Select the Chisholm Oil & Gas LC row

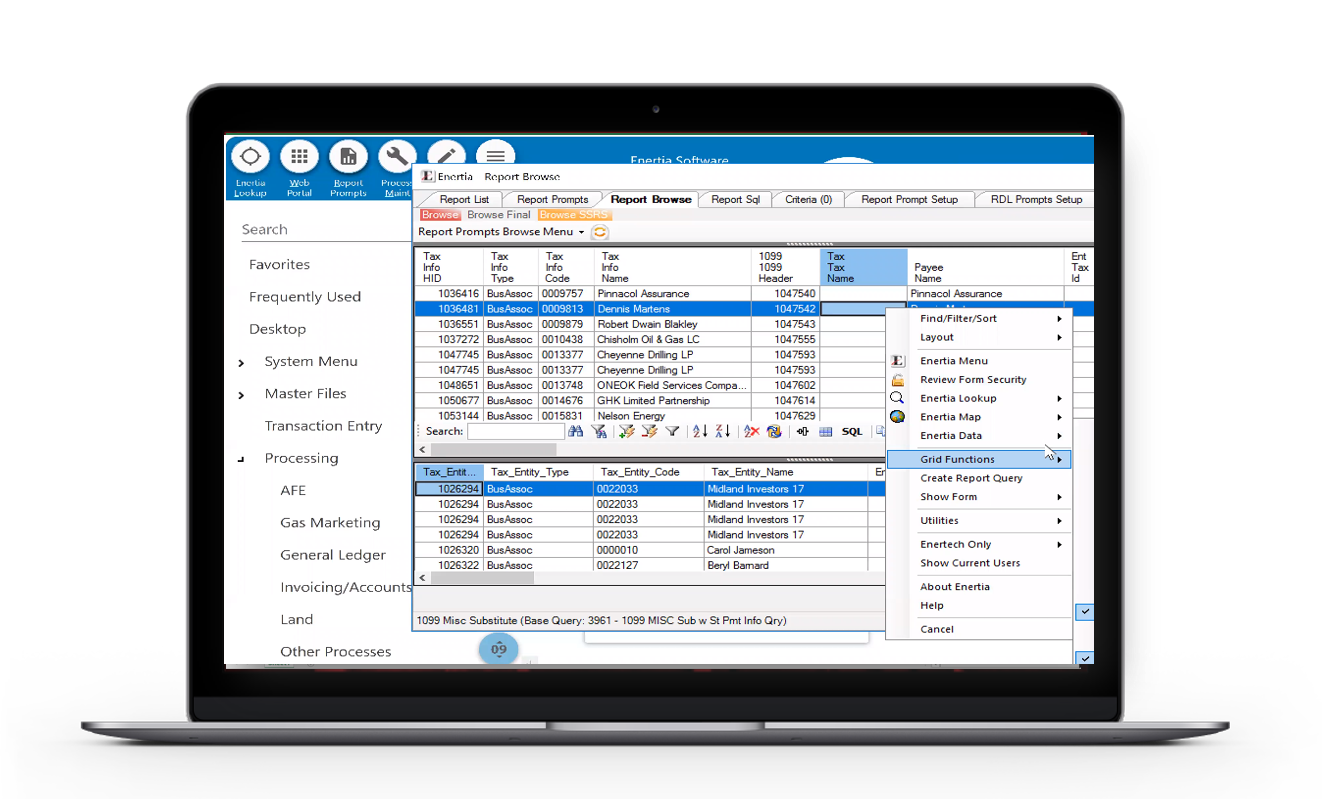click(x=651, y=340)
